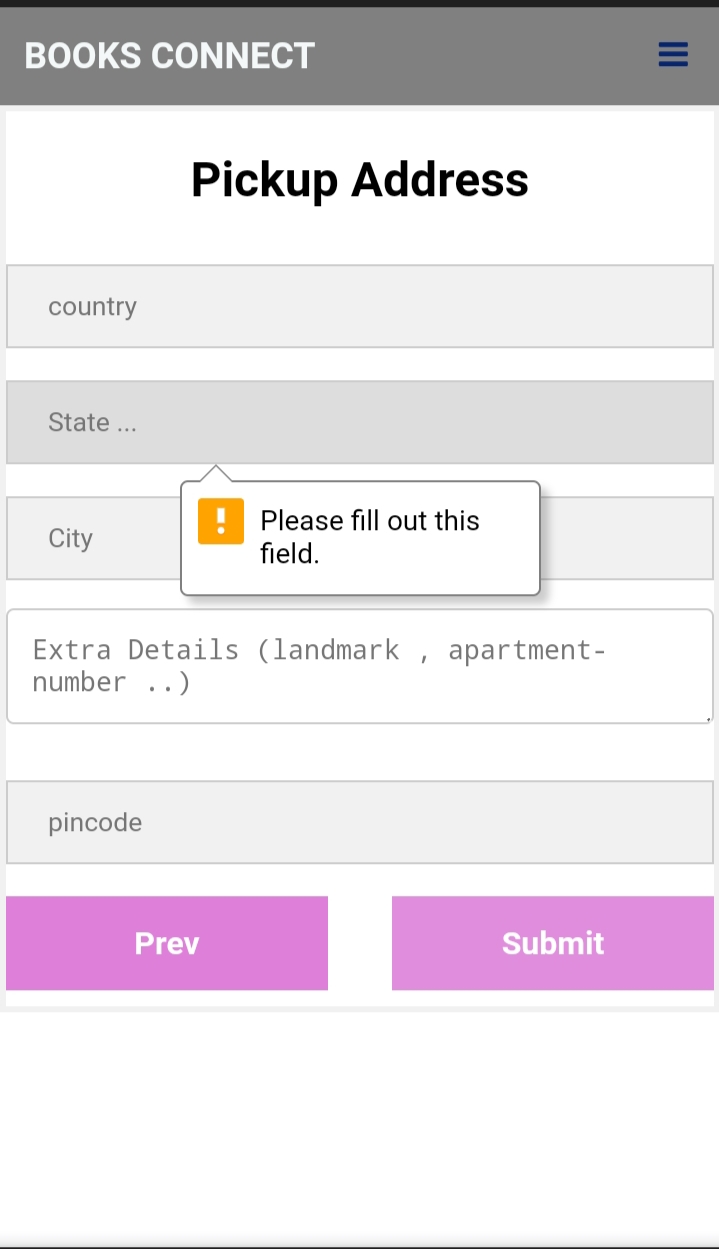The width and height of the screenshot is (719, 1249).
Task: Open the hamburger menu icon
Action: (x=673, y=55)
